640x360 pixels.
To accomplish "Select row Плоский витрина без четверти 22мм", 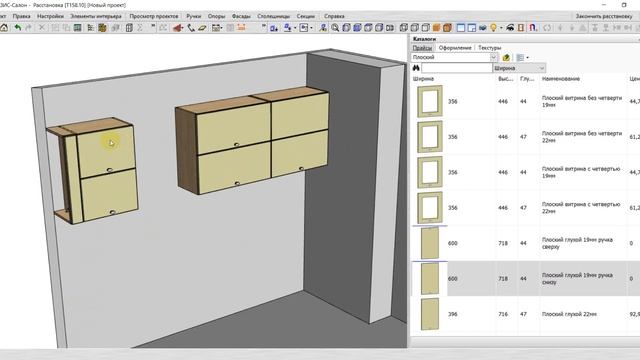I will click(x=525, y=137).
